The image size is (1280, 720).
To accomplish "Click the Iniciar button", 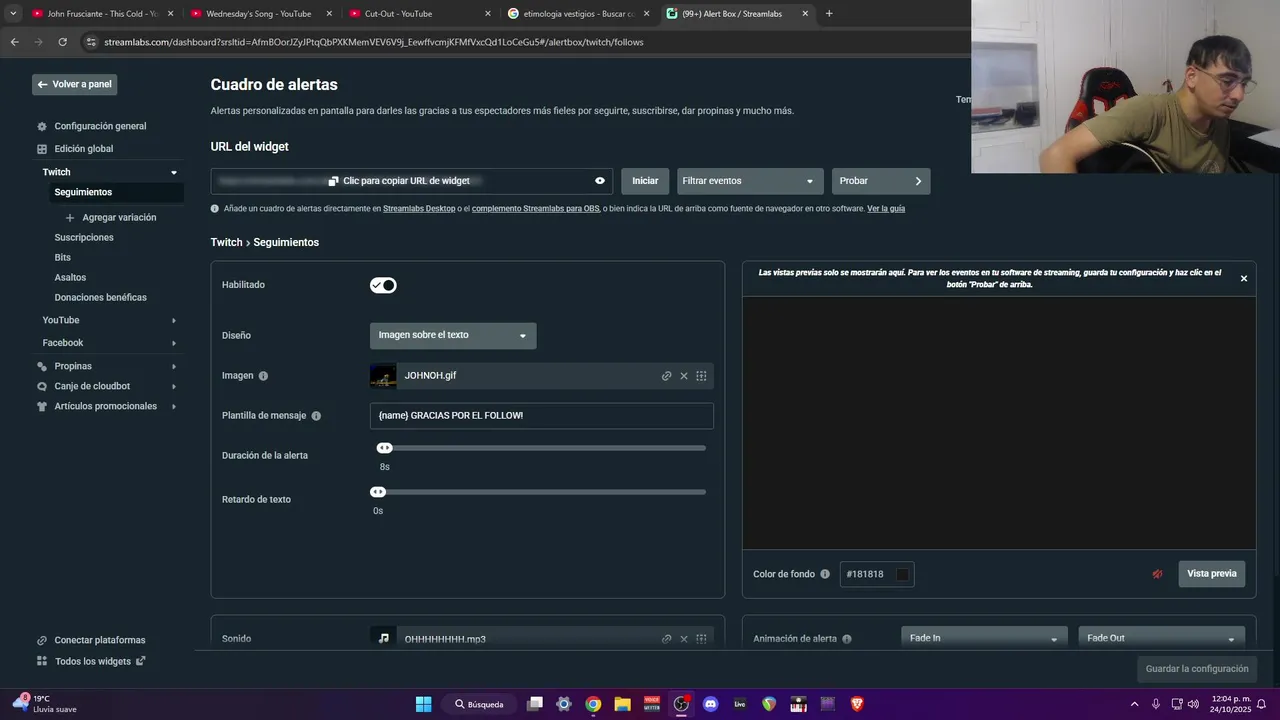I will click(x=645, y=181).
